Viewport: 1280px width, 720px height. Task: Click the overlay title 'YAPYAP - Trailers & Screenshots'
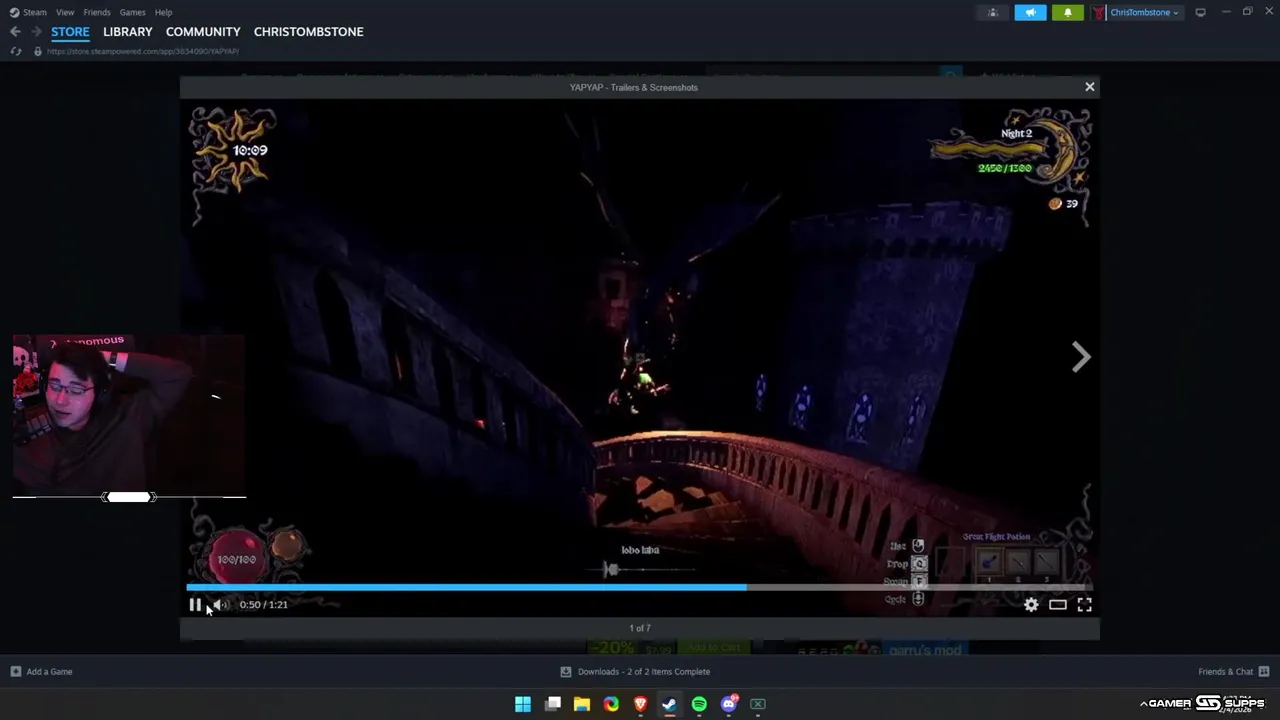[634, 87]
